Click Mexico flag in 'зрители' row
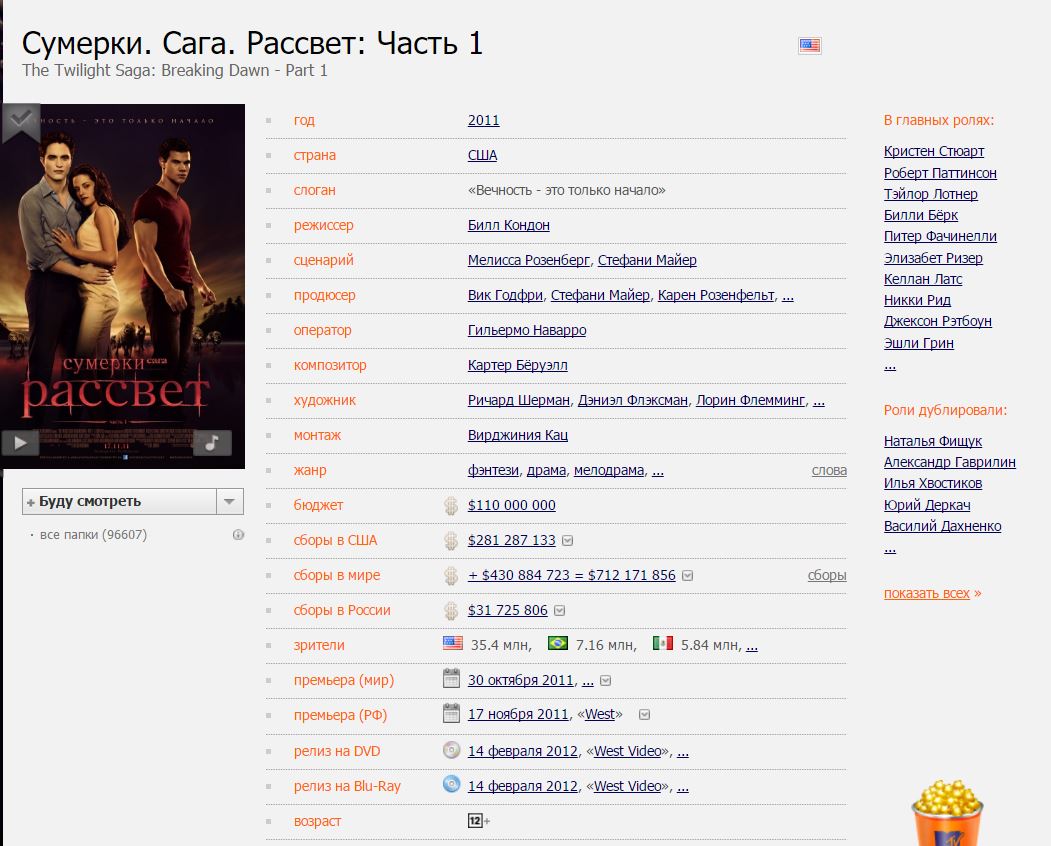The height and width of the screenshot is (846, 1051). tap(663, 644)
